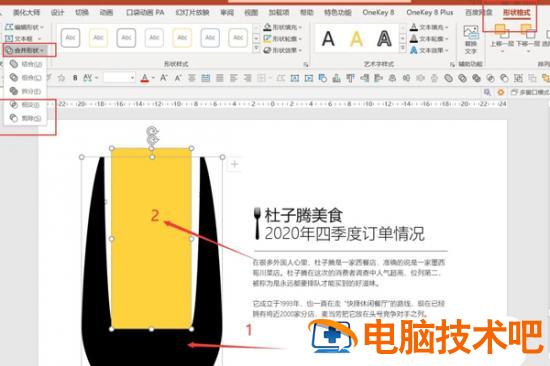The height and width of the screenshot is (366, 550).
Task: Click 多窗口模式 (multi-window mode) button
Action: (530, 92)
